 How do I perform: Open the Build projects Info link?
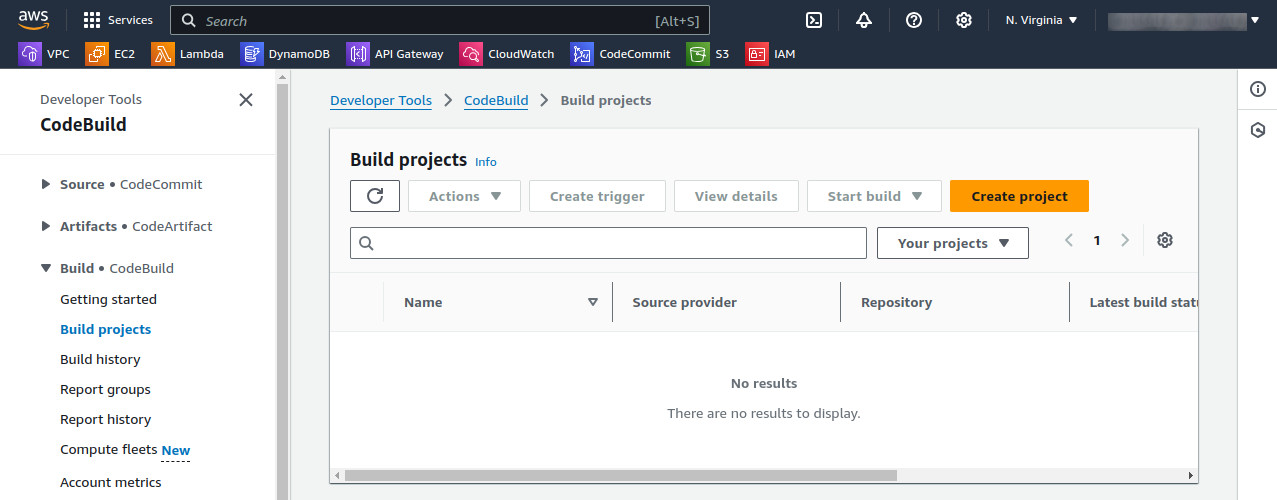485,162
